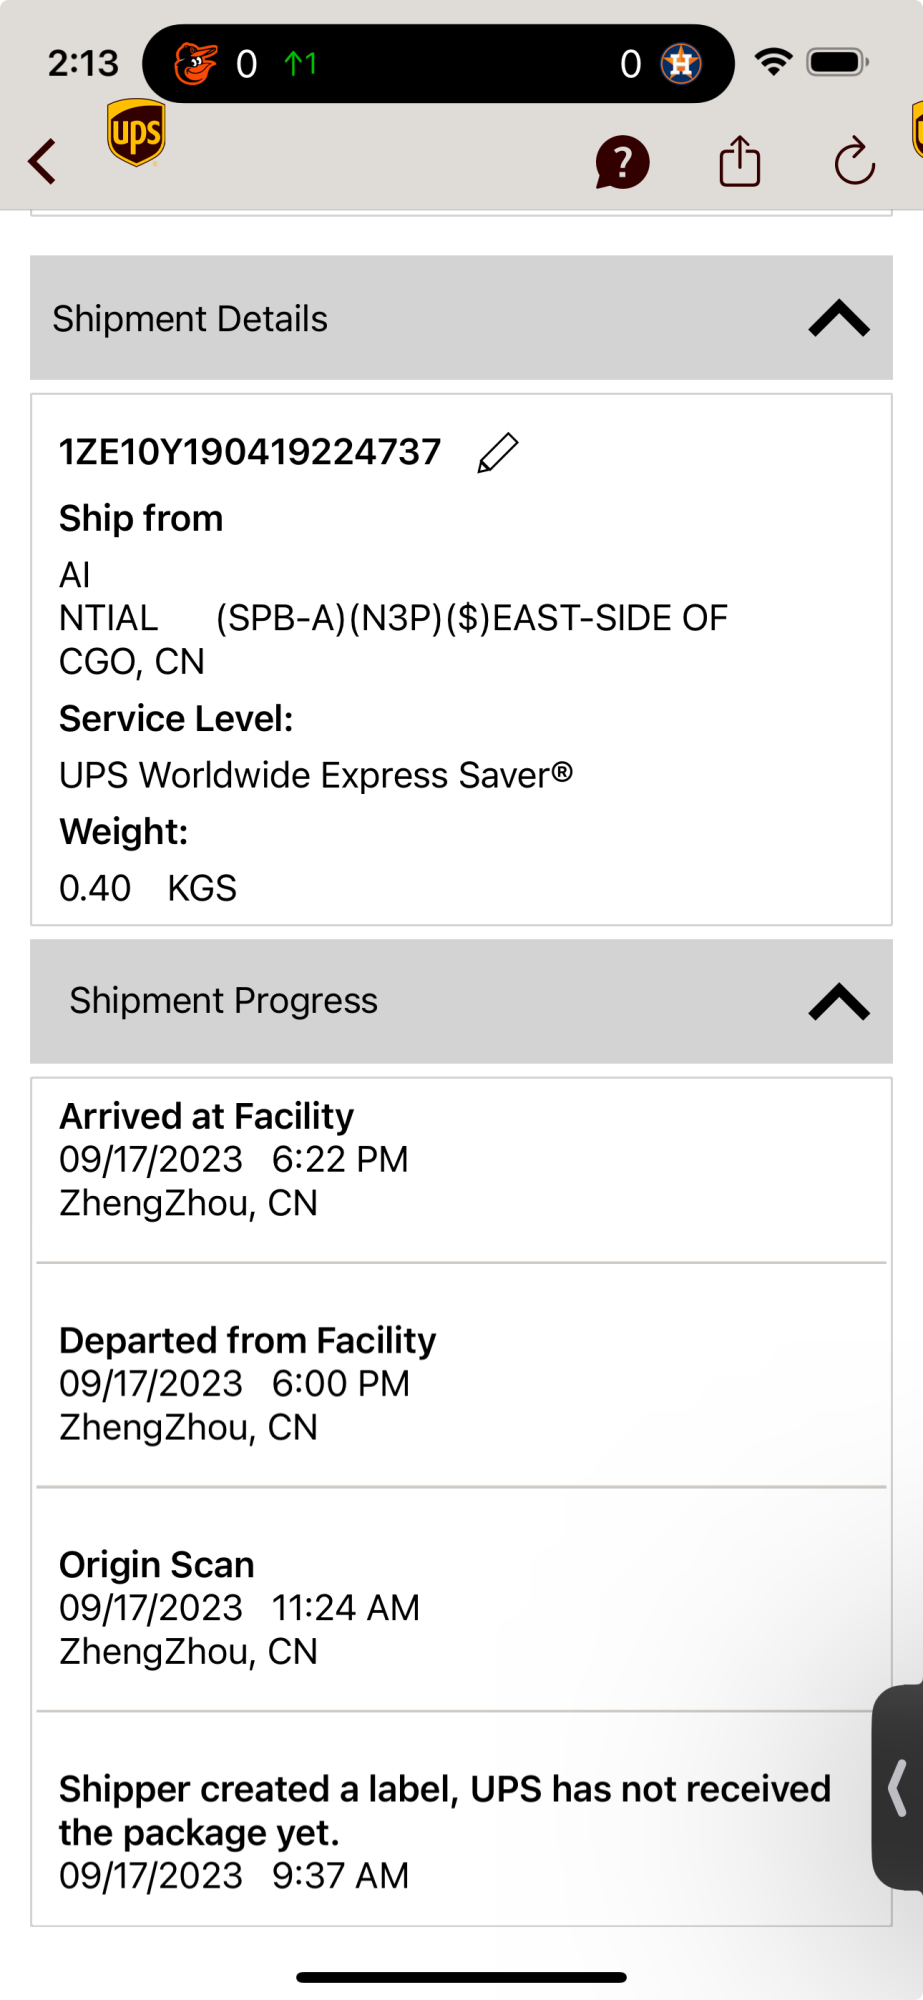Tap the share icon
The height and width of the screenshot is (2000, 923).
point(740,161)
